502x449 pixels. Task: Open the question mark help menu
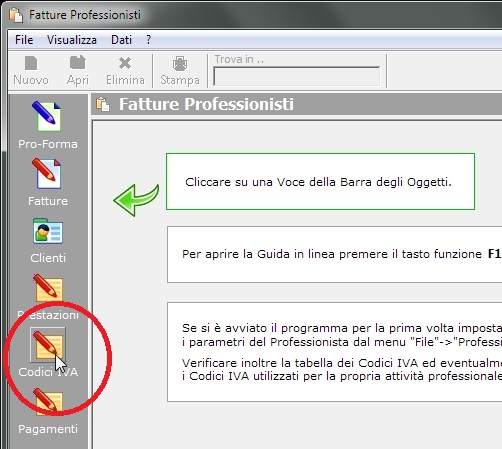[x=148, y=40]
